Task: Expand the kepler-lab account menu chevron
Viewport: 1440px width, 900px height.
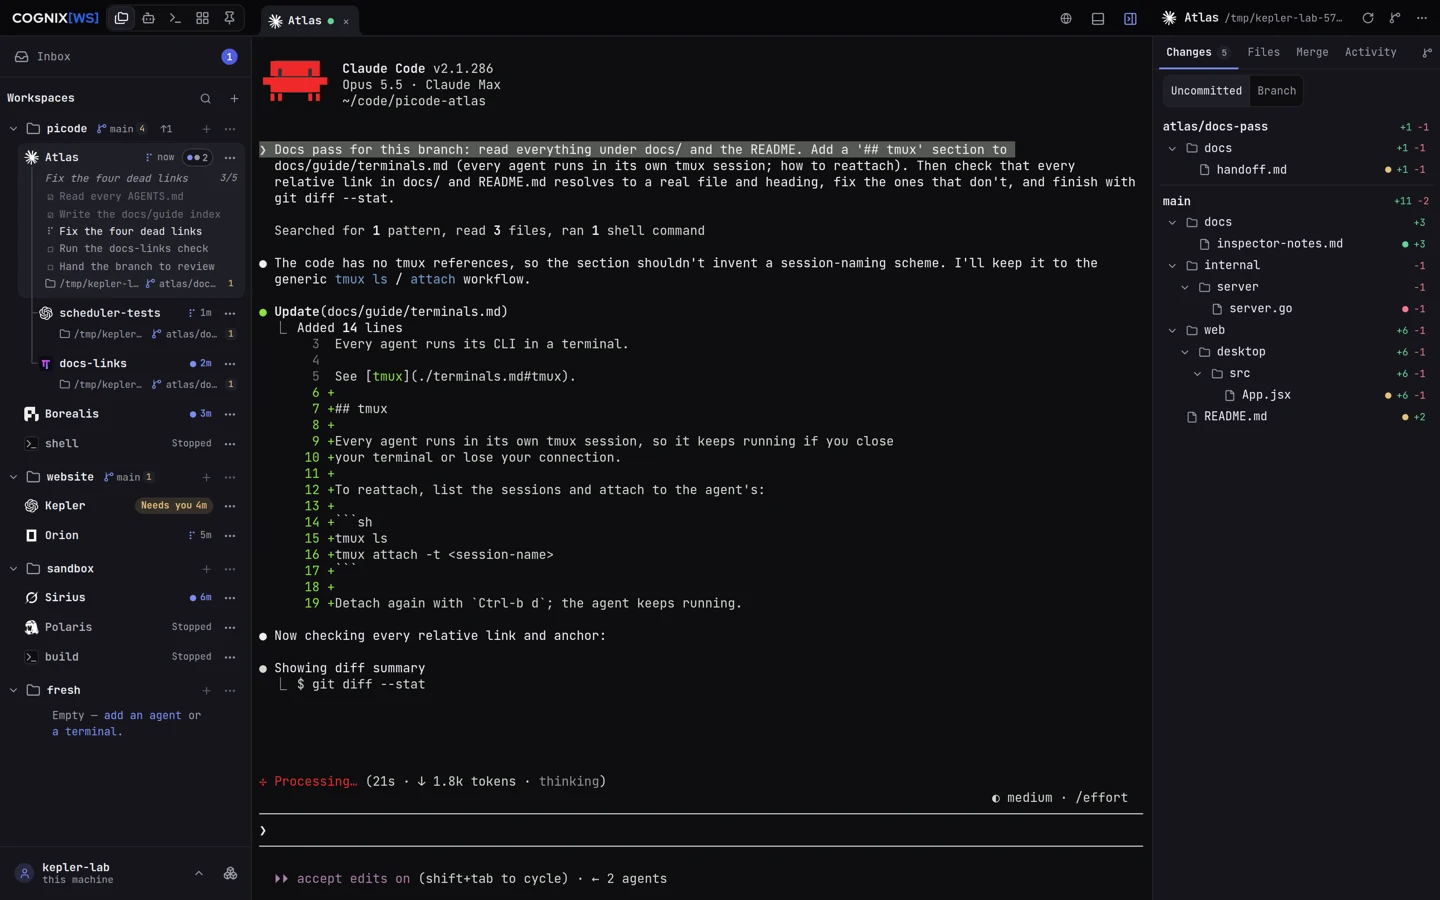Action: 199,873
